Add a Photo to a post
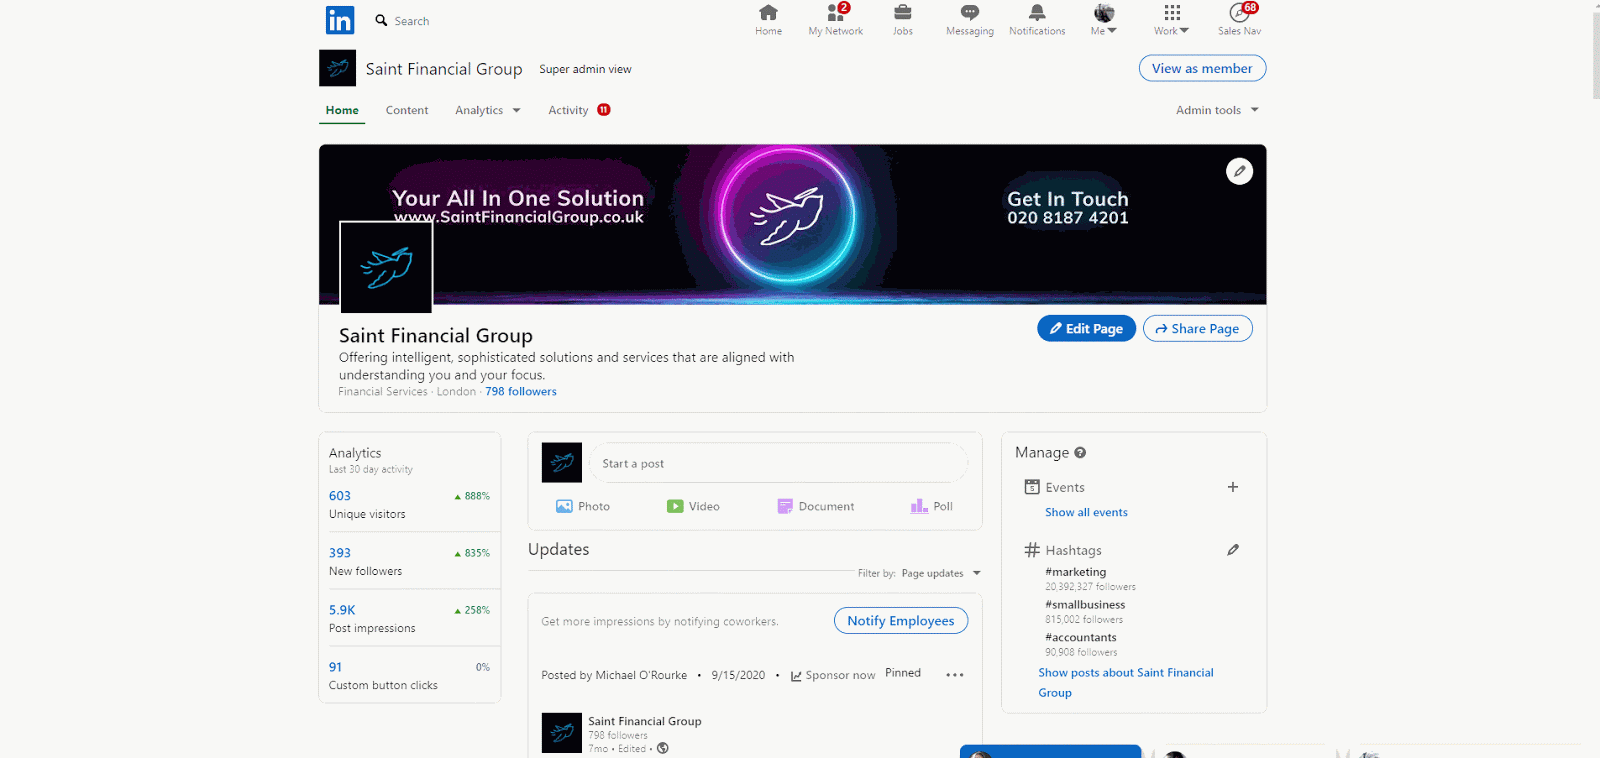This screenshot has width=1600, height=758. tap(583, 506)
